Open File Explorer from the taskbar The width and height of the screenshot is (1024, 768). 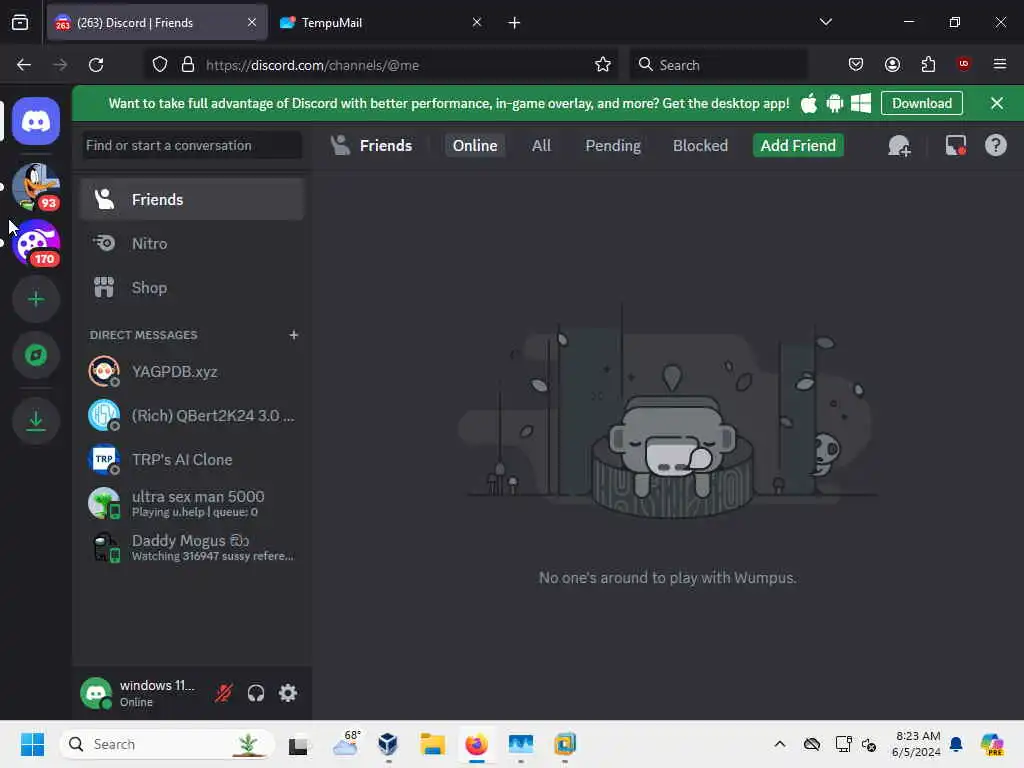(x=432, y=744)
